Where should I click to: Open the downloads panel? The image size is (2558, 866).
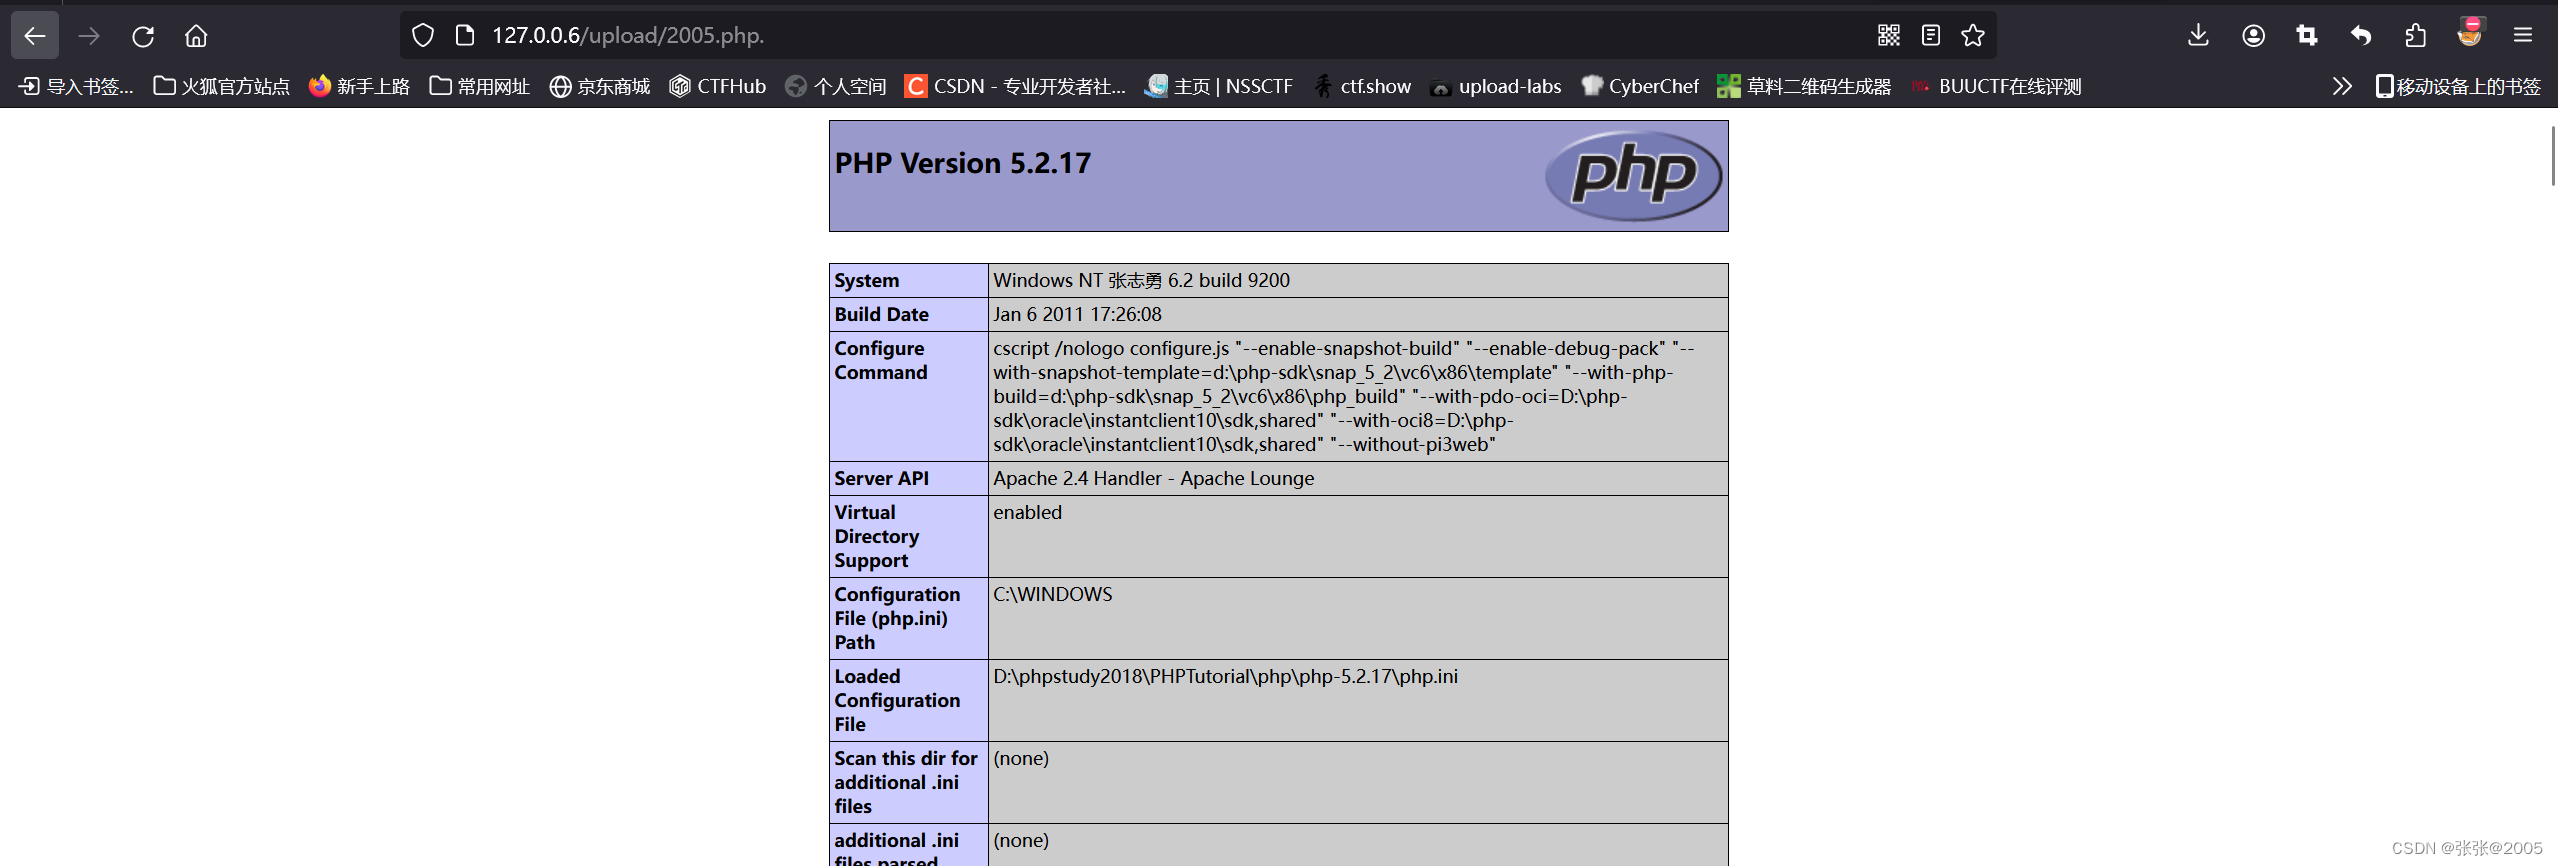[x=2198, y=36]
